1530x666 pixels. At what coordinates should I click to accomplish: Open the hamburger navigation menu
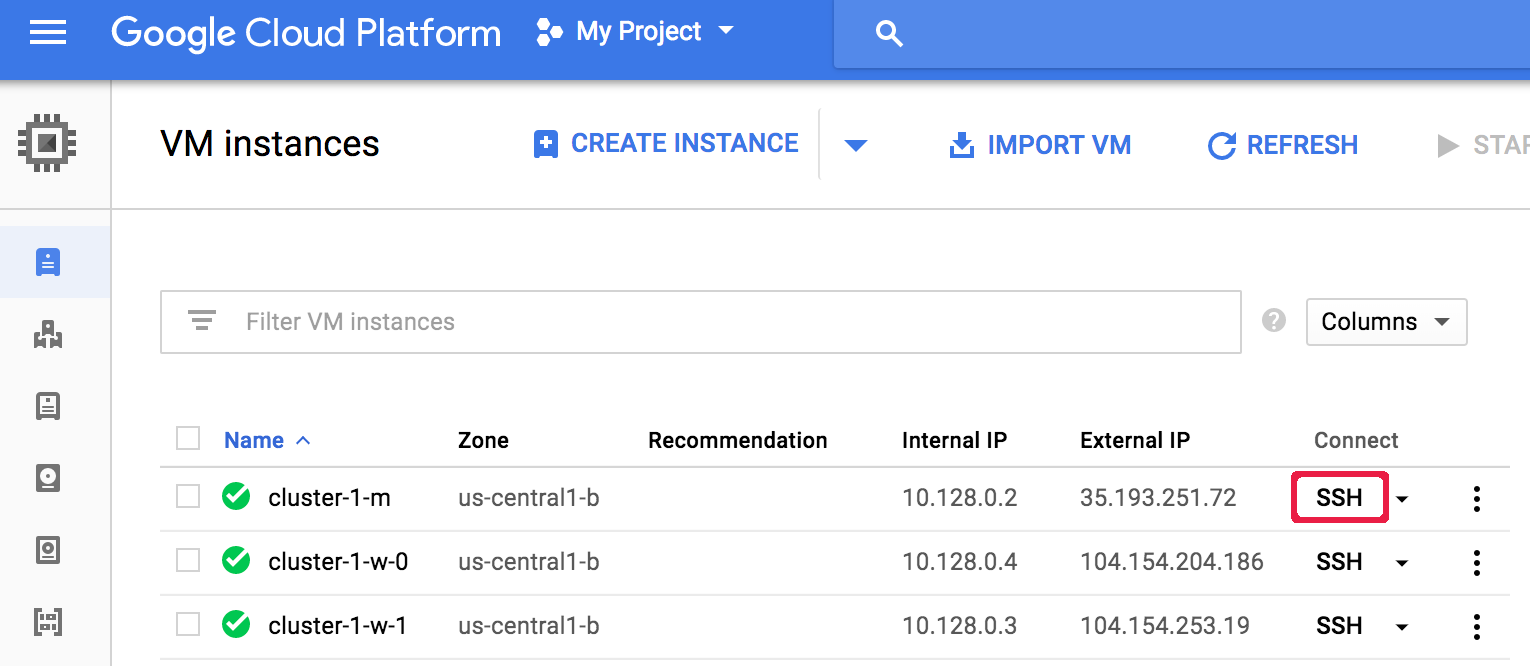48,33
